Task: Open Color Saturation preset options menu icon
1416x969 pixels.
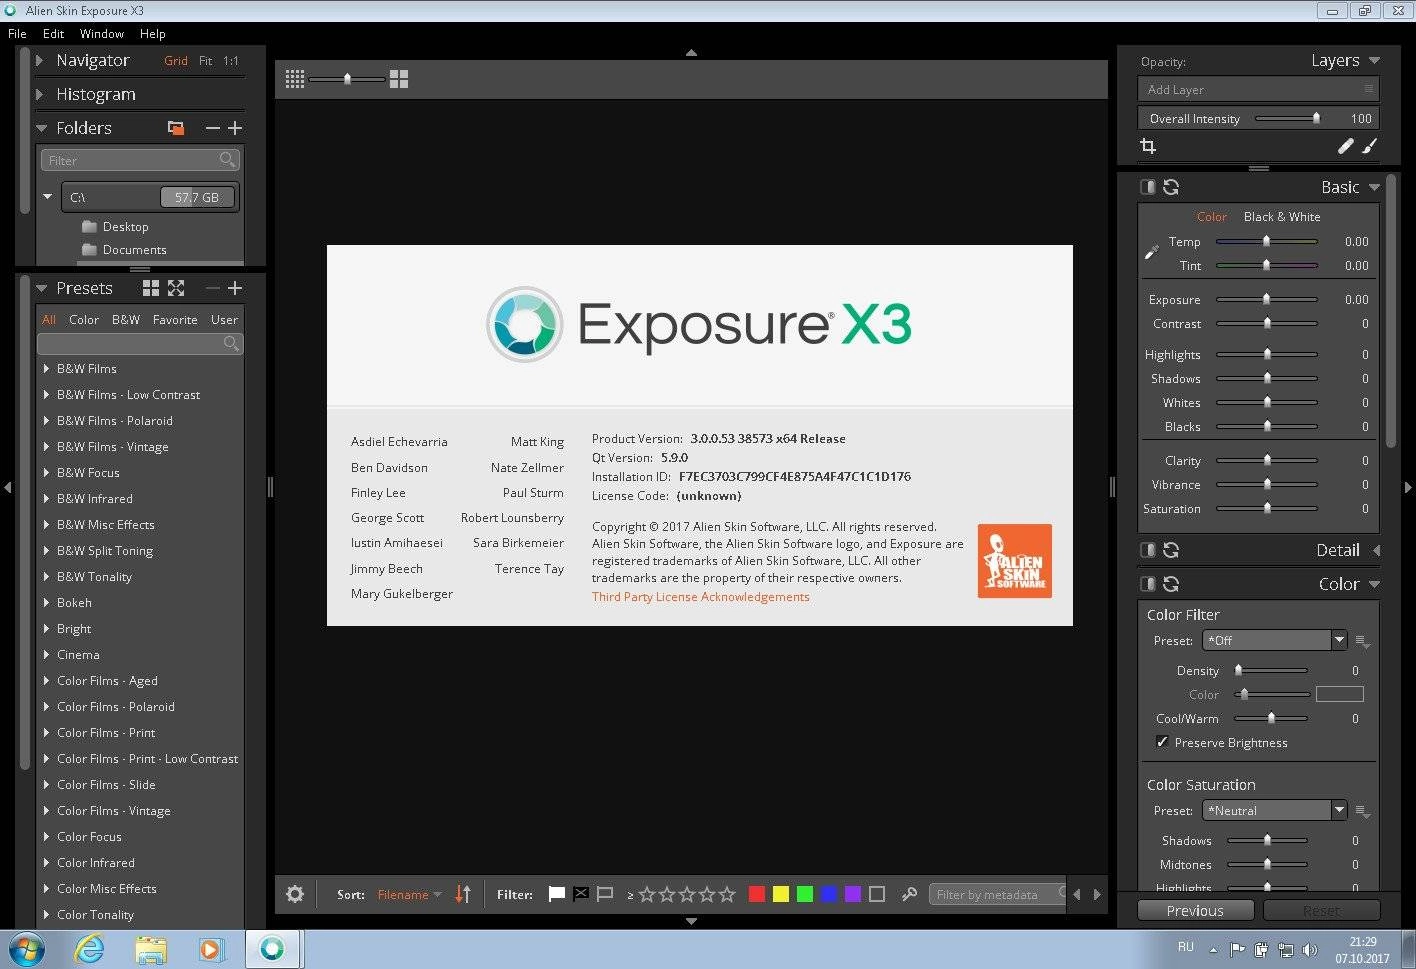Action: coord(1362,811)
